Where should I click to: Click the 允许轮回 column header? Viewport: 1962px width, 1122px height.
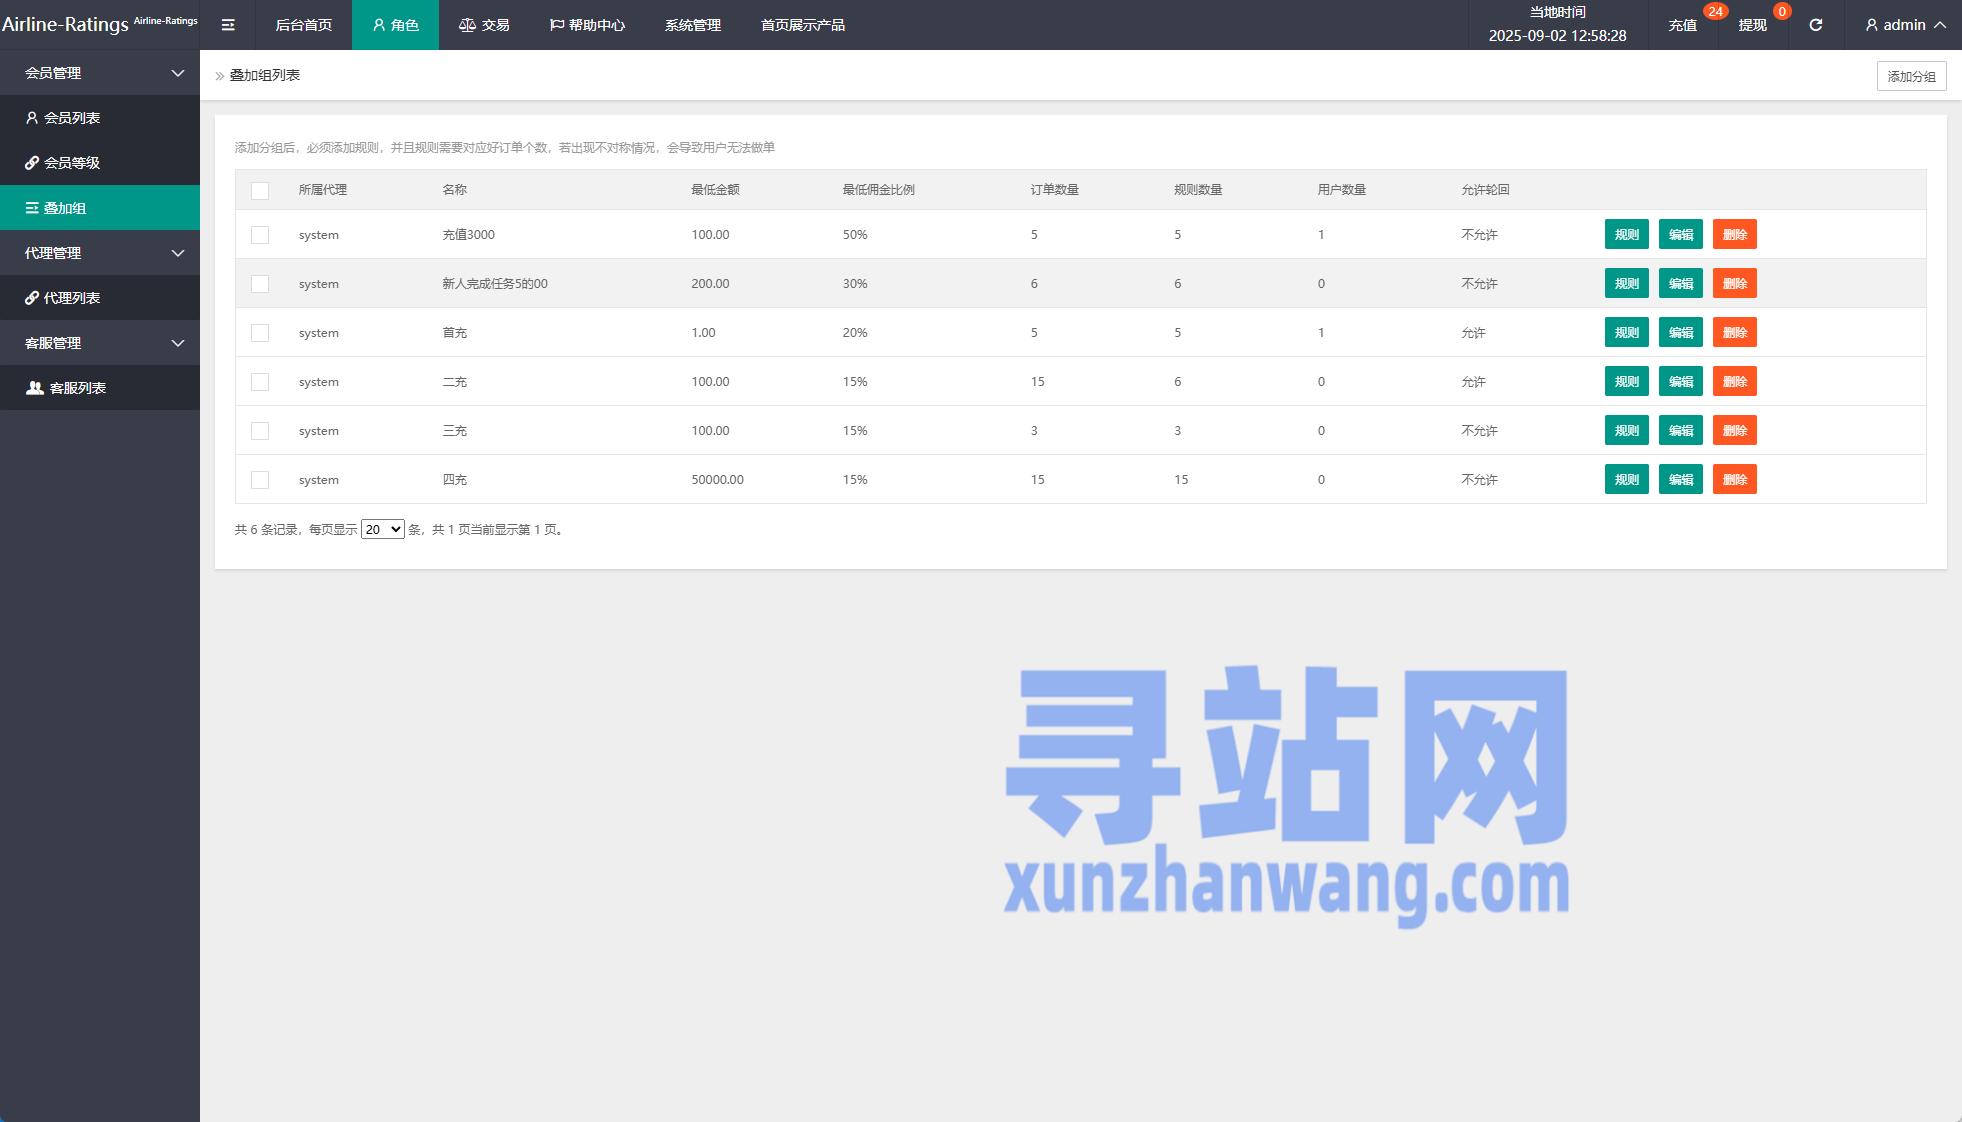click(1486, 190)
